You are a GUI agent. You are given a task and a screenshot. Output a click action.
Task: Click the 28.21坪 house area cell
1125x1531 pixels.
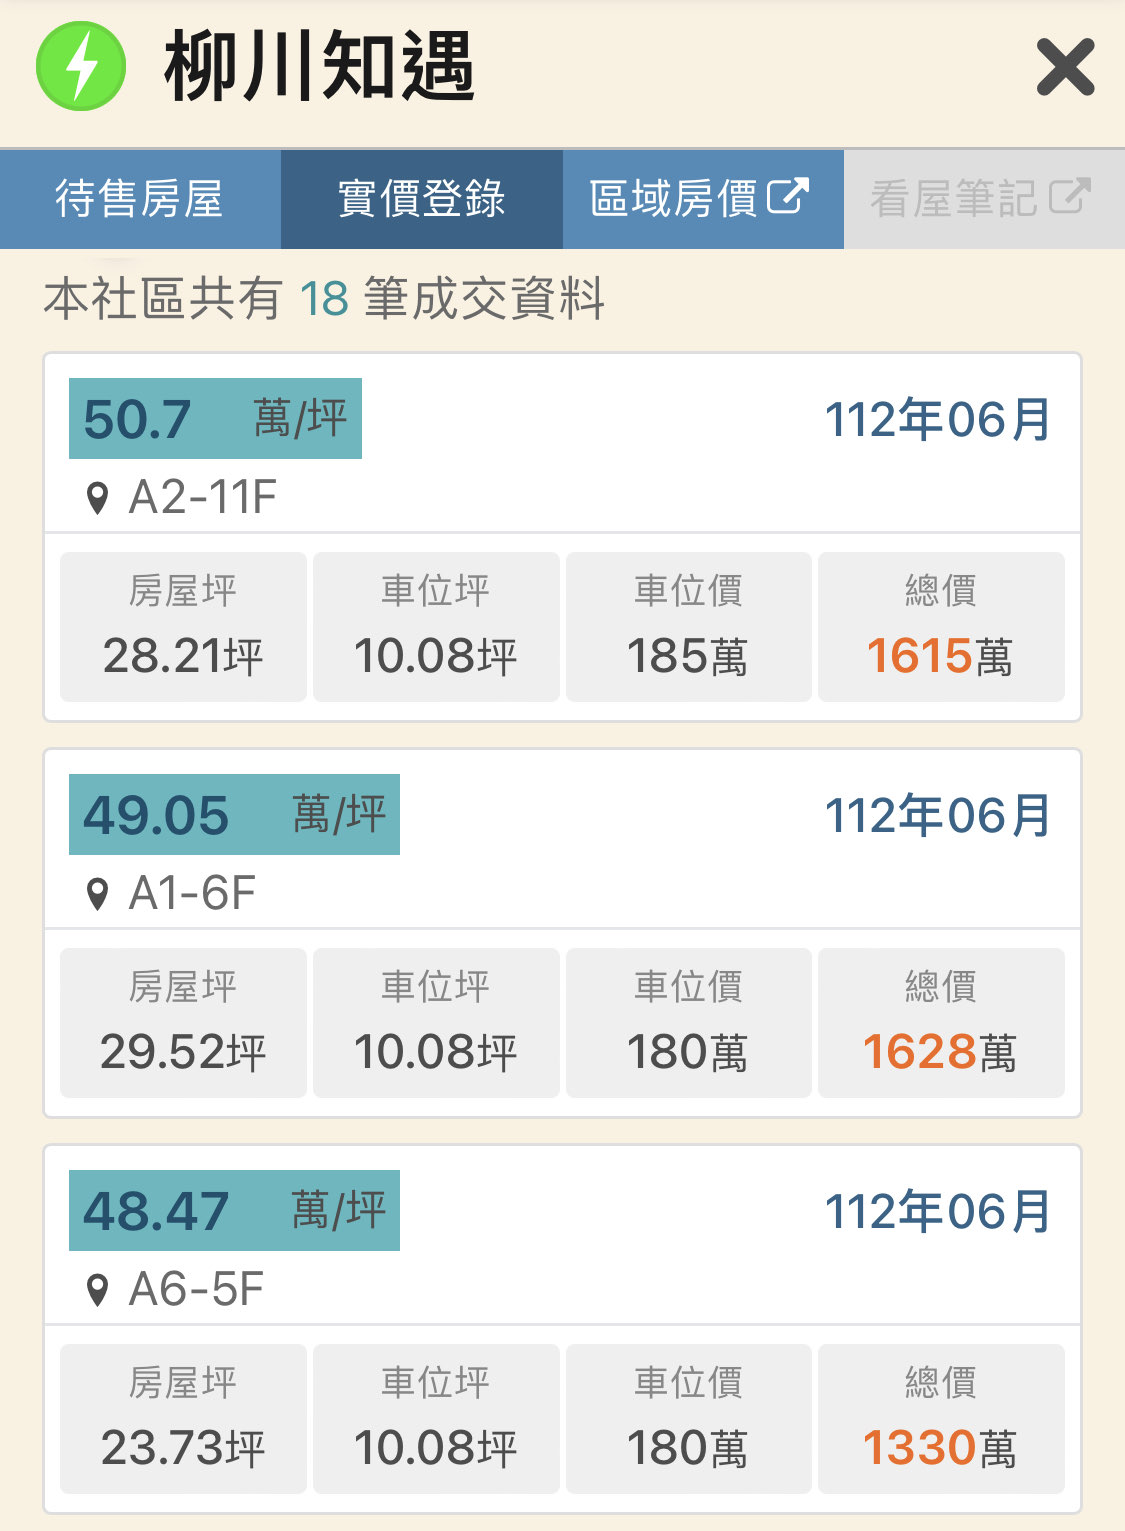(183, 627)
